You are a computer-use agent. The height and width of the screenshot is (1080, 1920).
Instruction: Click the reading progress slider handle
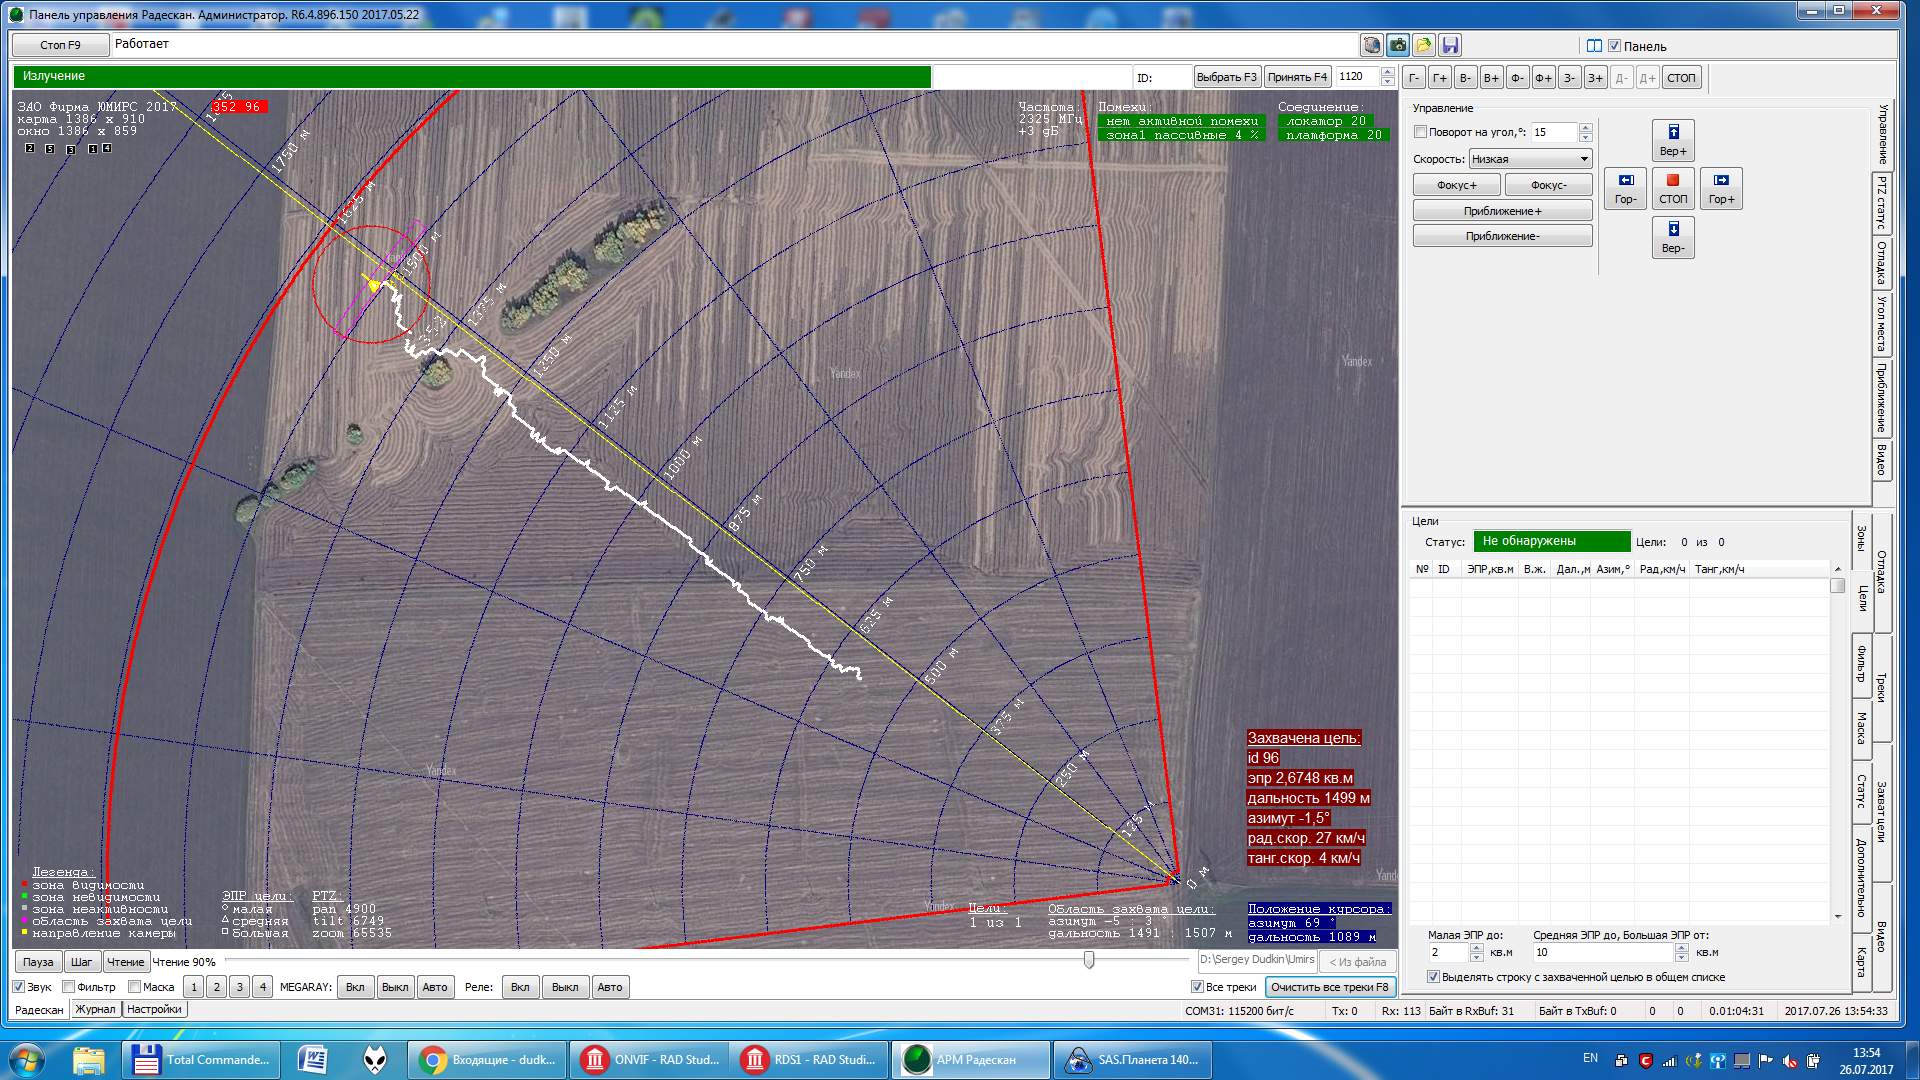pos(1089,960)
